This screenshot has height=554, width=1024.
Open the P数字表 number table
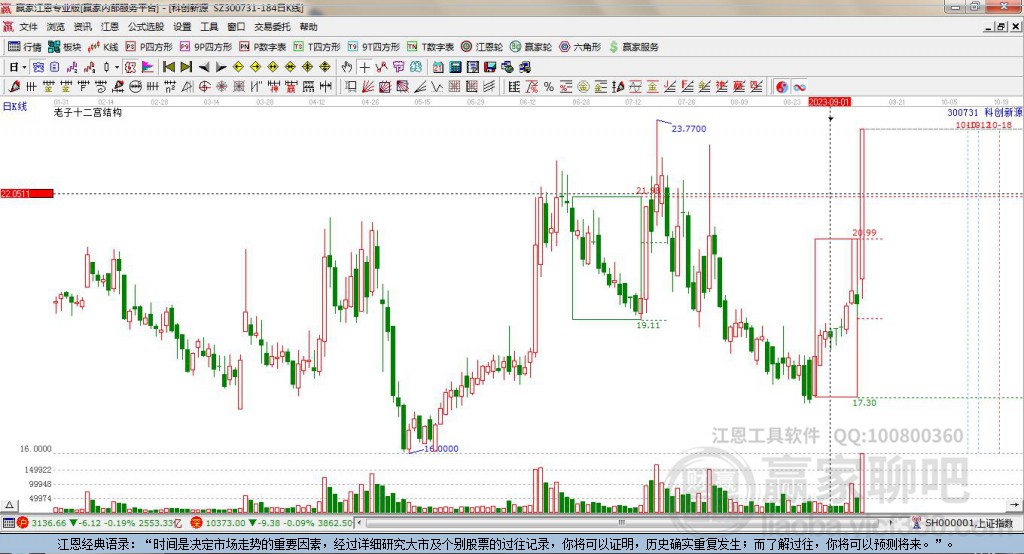click(263, 46)
